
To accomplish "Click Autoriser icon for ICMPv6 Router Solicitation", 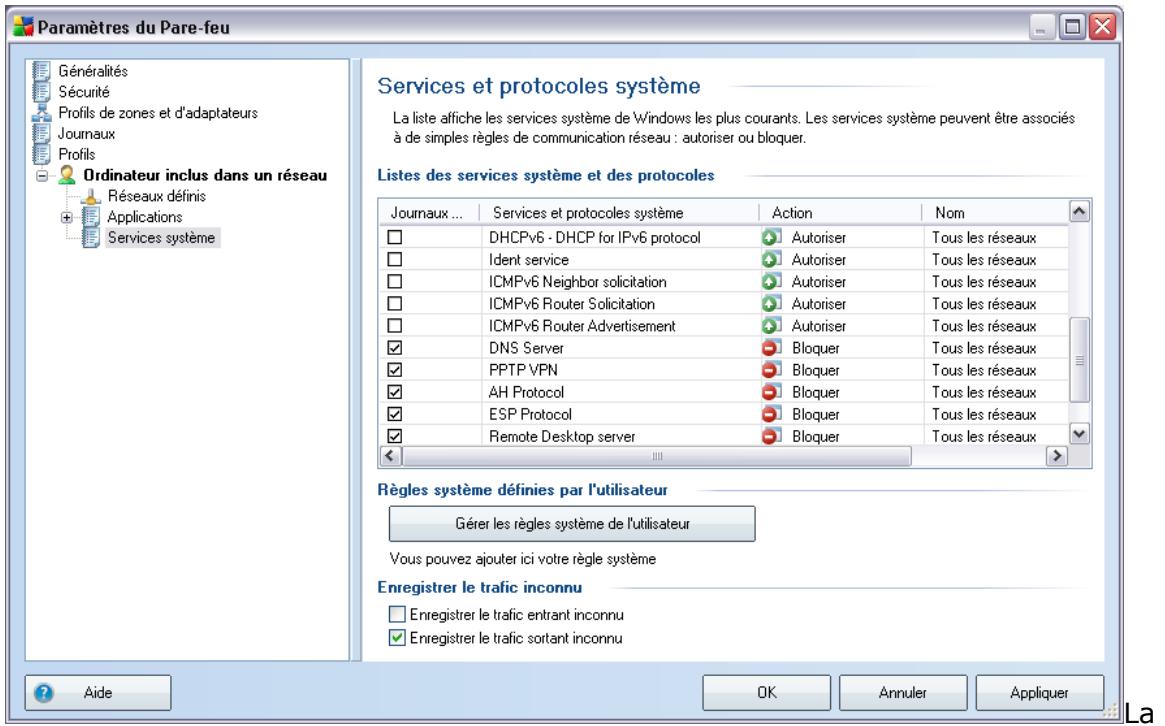I will pyautogui.click(x=771, y=304).
